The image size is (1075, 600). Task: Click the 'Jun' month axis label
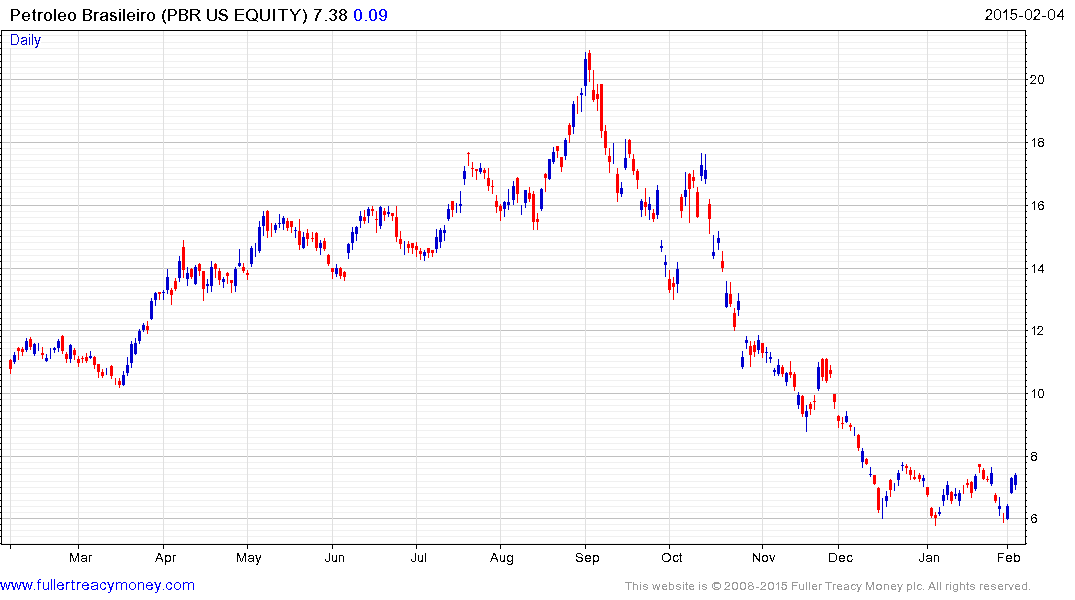coord(334,557)
